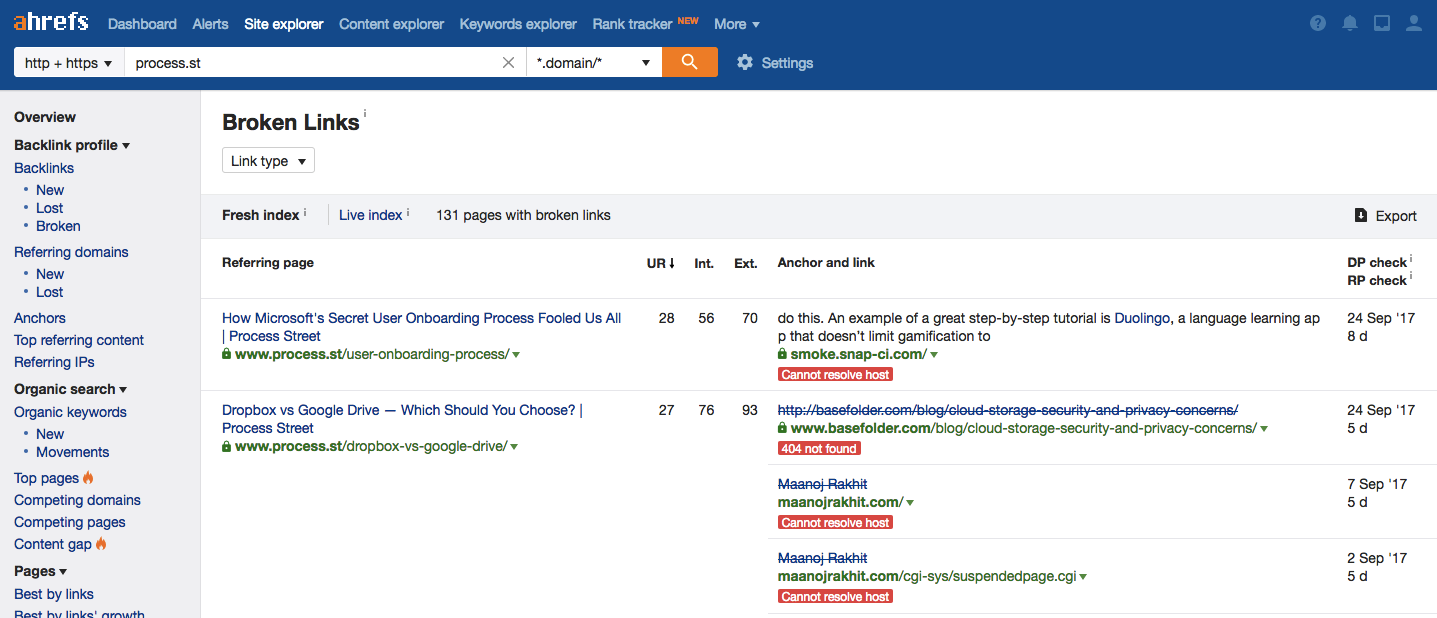Click the flame icon next to Content gap
This screenshot has height=618, width=1437.
101,544
